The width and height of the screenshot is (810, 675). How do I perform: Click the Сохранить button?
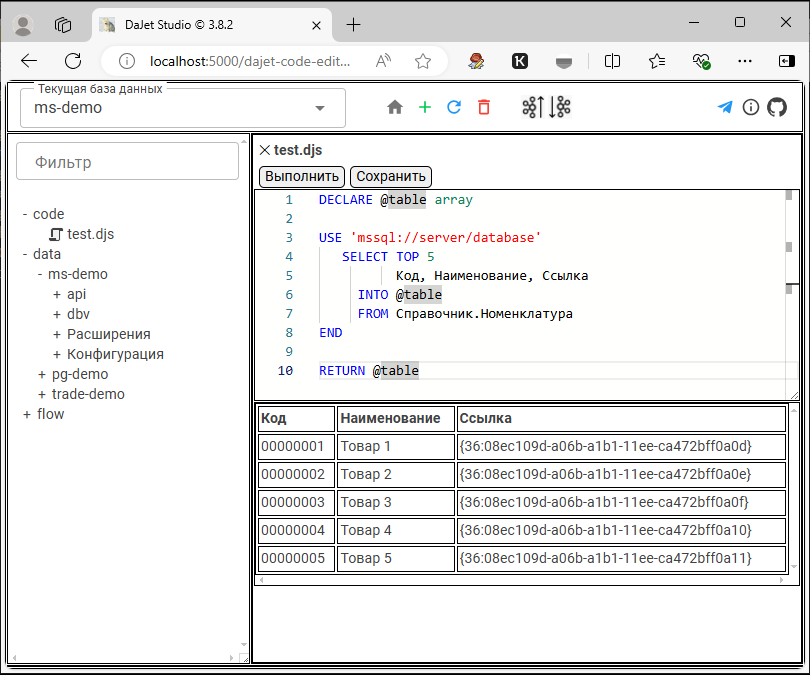[391, 176]
